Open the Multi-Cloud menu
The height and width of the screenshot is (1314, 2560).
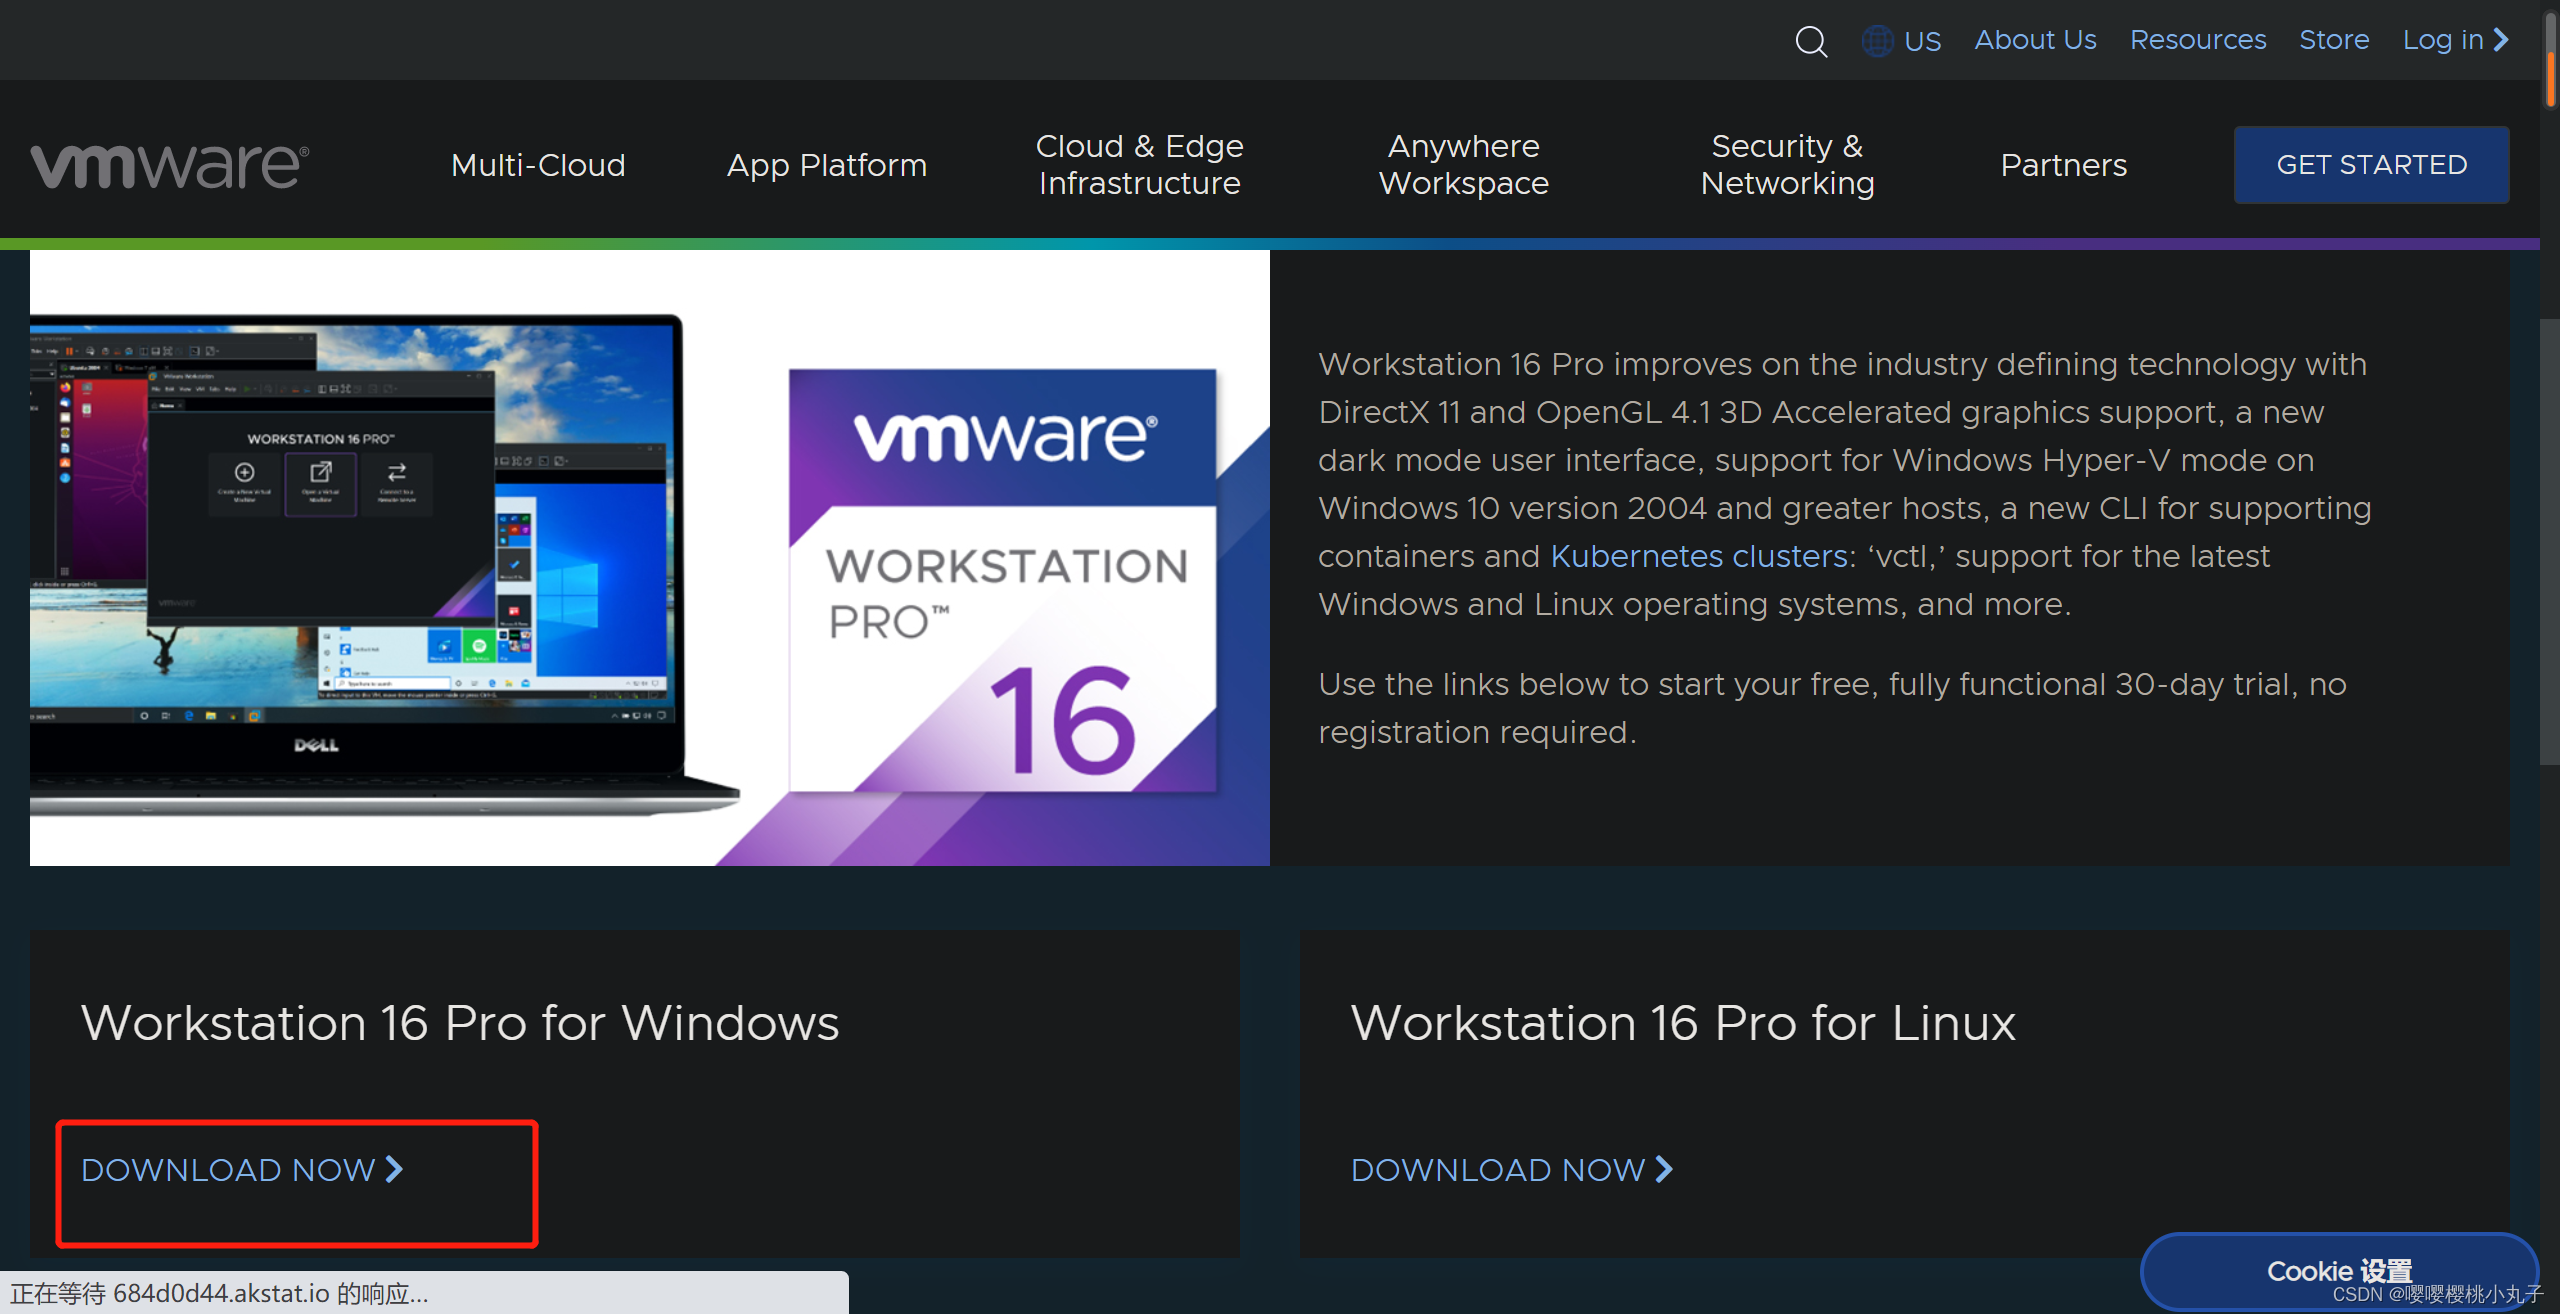(x=538, y=165)
